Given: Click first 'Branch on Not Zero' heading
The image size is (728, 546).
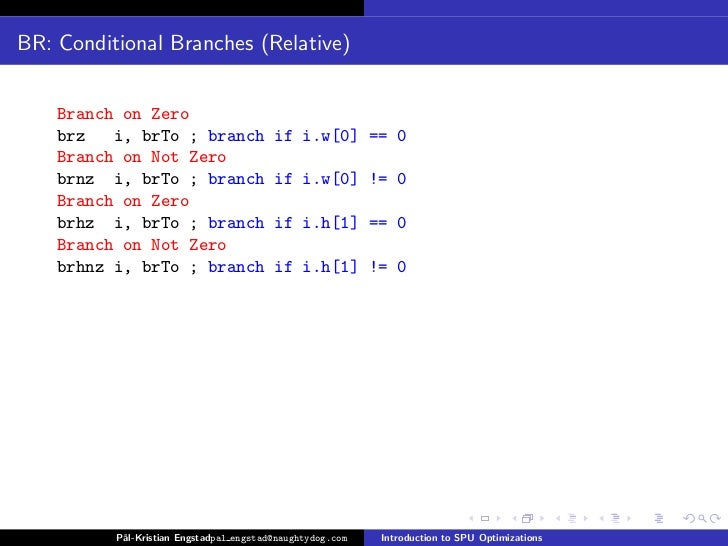Looking at the screenshot, I should (x=141, y=157).
